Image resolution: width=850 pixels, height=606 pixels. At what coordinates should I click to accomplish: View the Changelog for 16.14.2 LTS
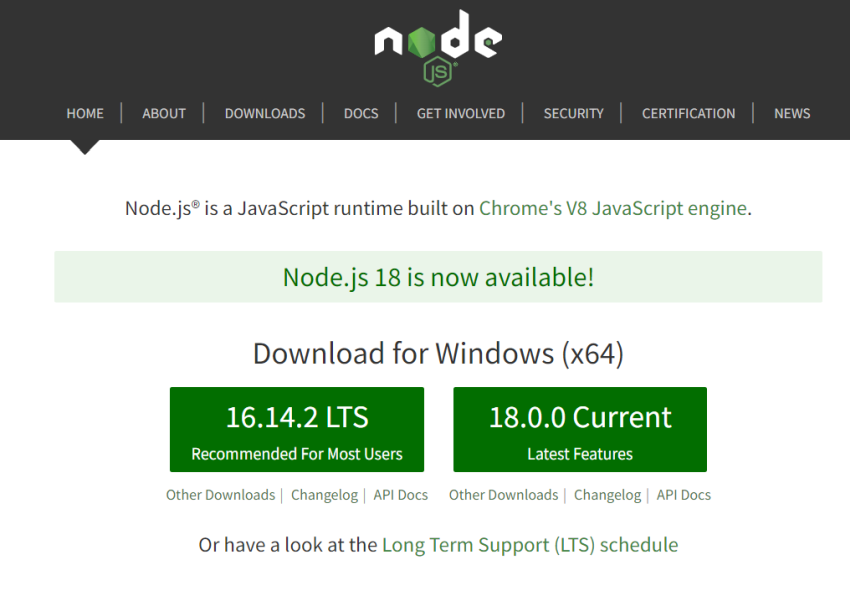324,494
